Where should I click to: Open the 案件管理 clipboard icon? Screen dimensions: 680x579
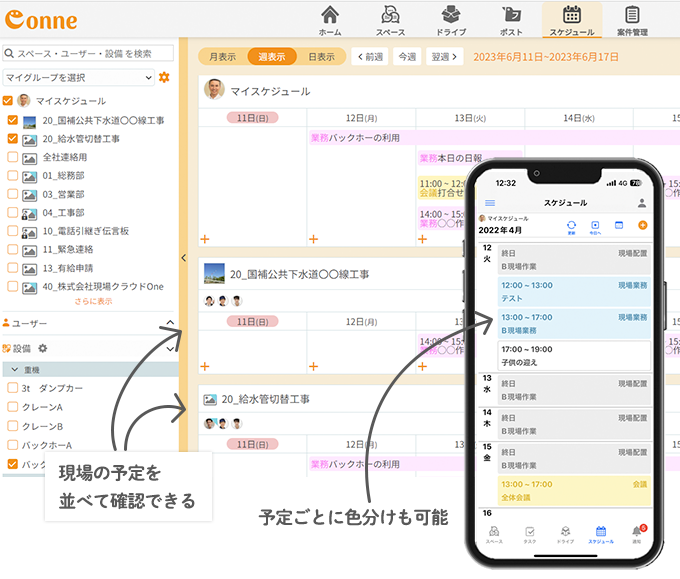(x=632, y=15)
